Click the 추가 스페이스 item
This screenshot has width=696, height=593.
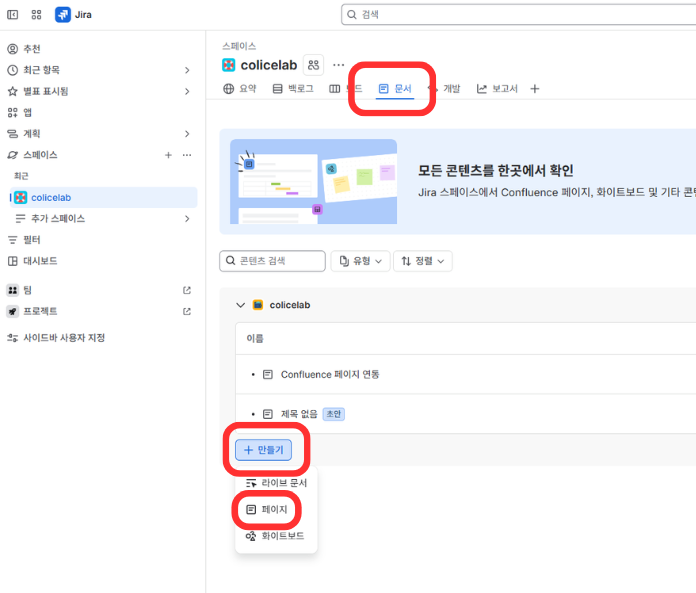[x=58, y=218]
